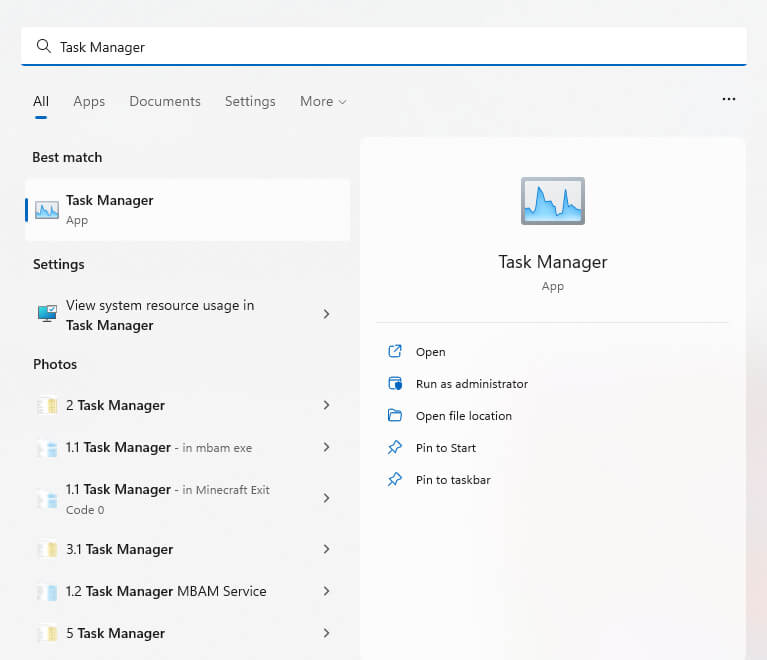This screenshot has height=660, width=767.
Task: Expand the More filter dropdown
Action: tap(323, 101)
